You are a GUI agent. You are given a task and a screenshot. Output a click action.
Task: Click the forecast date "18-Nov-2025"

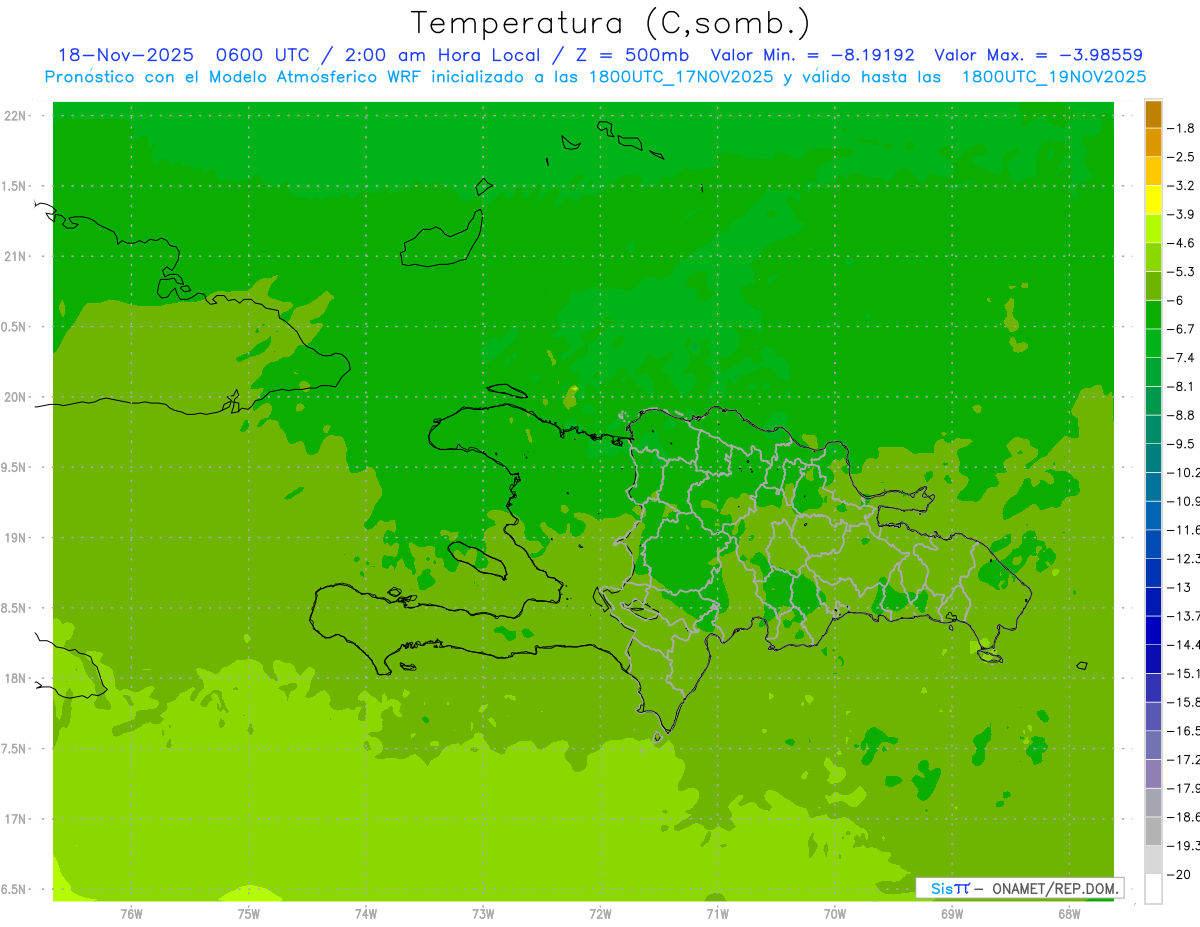(x=125, y=55)
